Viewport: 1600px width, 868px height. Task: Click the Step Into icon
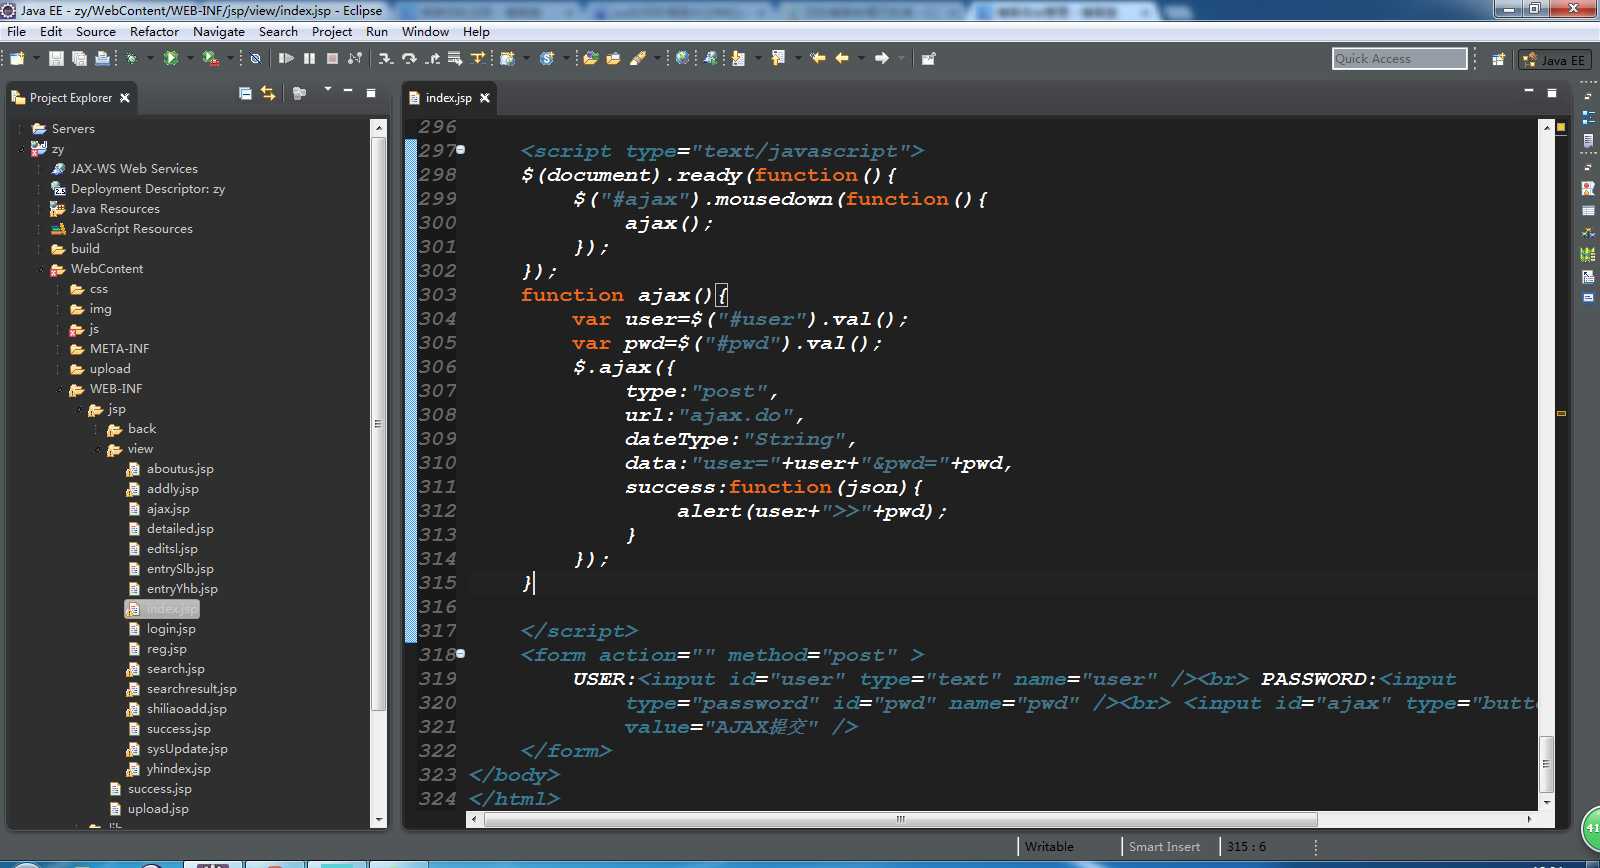click(386, 58)
